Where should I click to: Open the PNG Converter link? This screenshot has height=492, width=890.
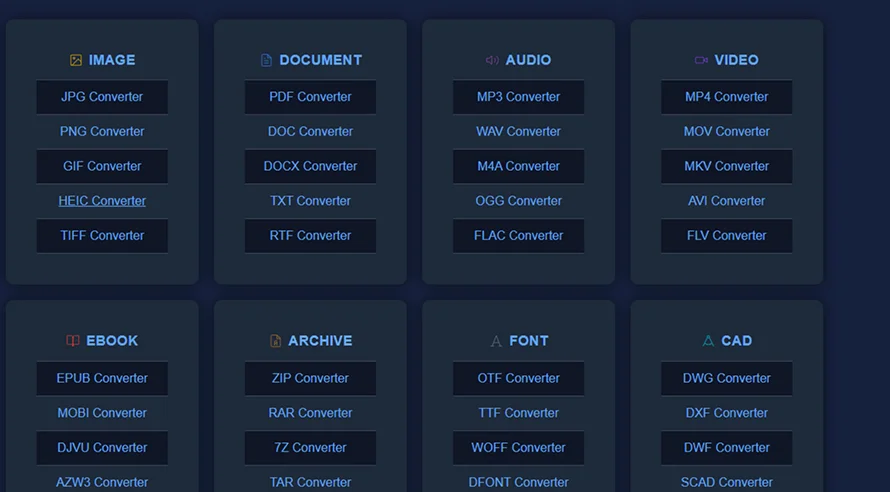pyautogui.click(x=102, y=132)
